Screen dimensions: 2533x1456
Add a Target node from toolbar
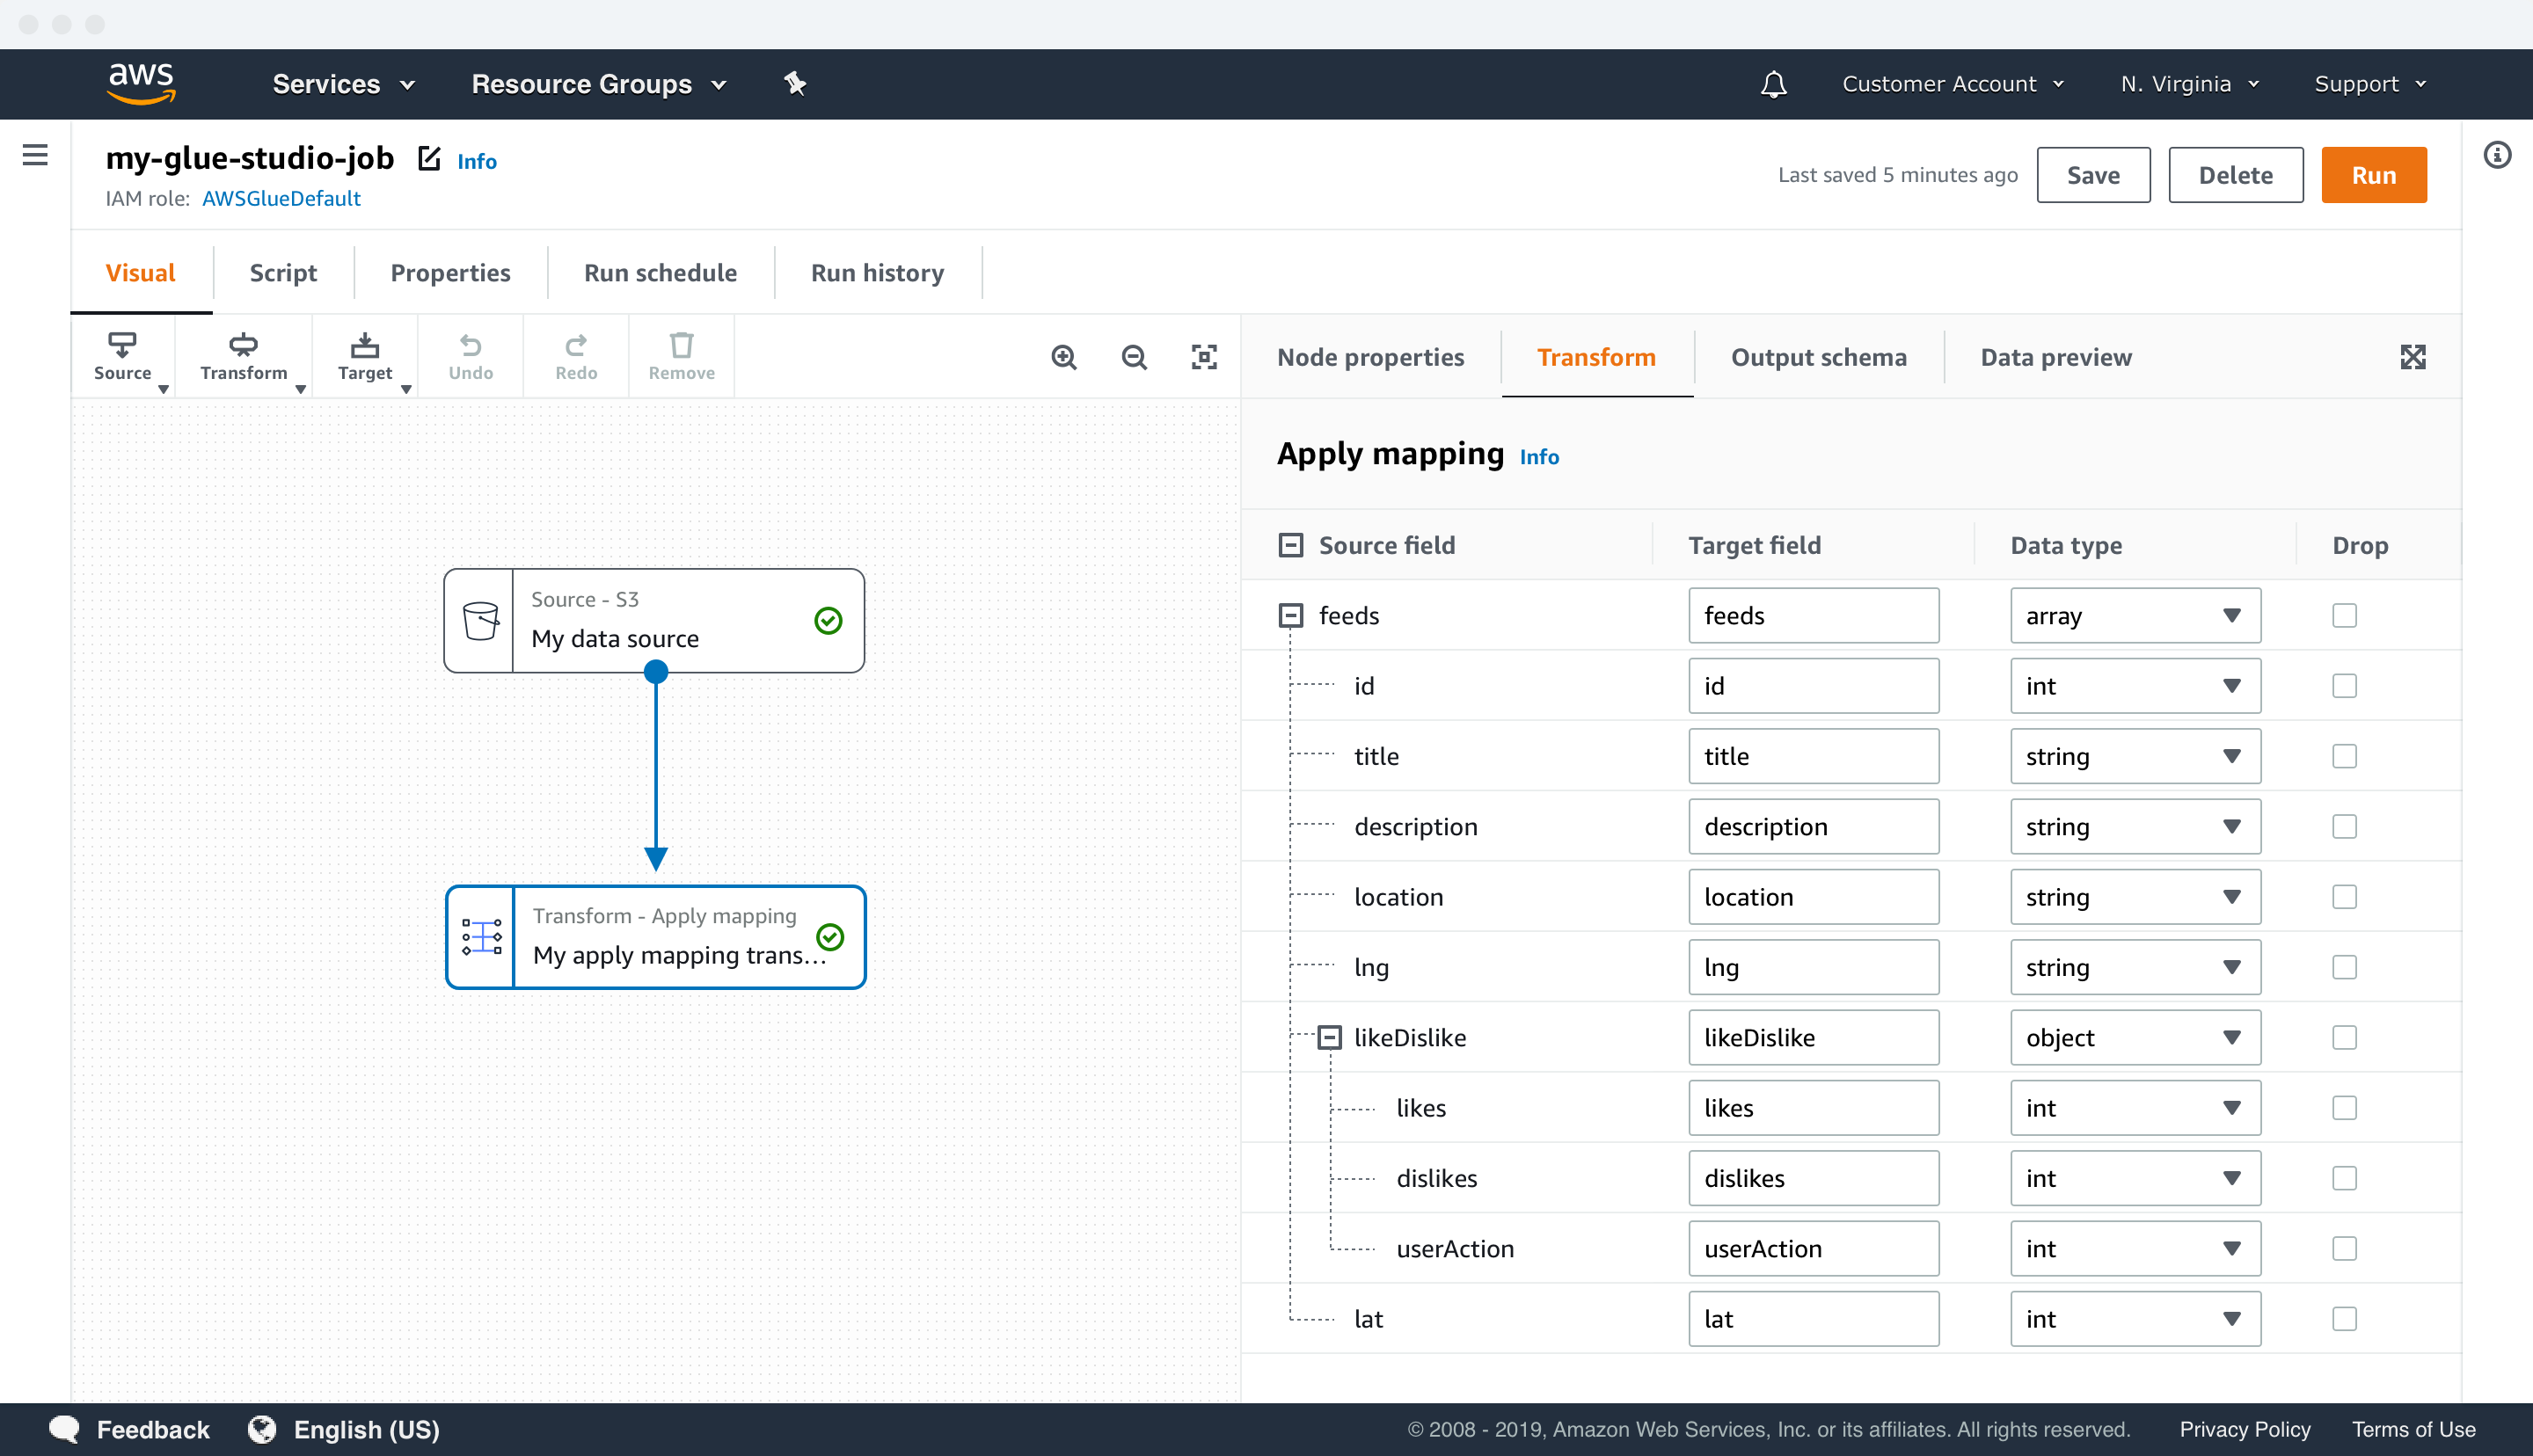(x=365, y=357)
